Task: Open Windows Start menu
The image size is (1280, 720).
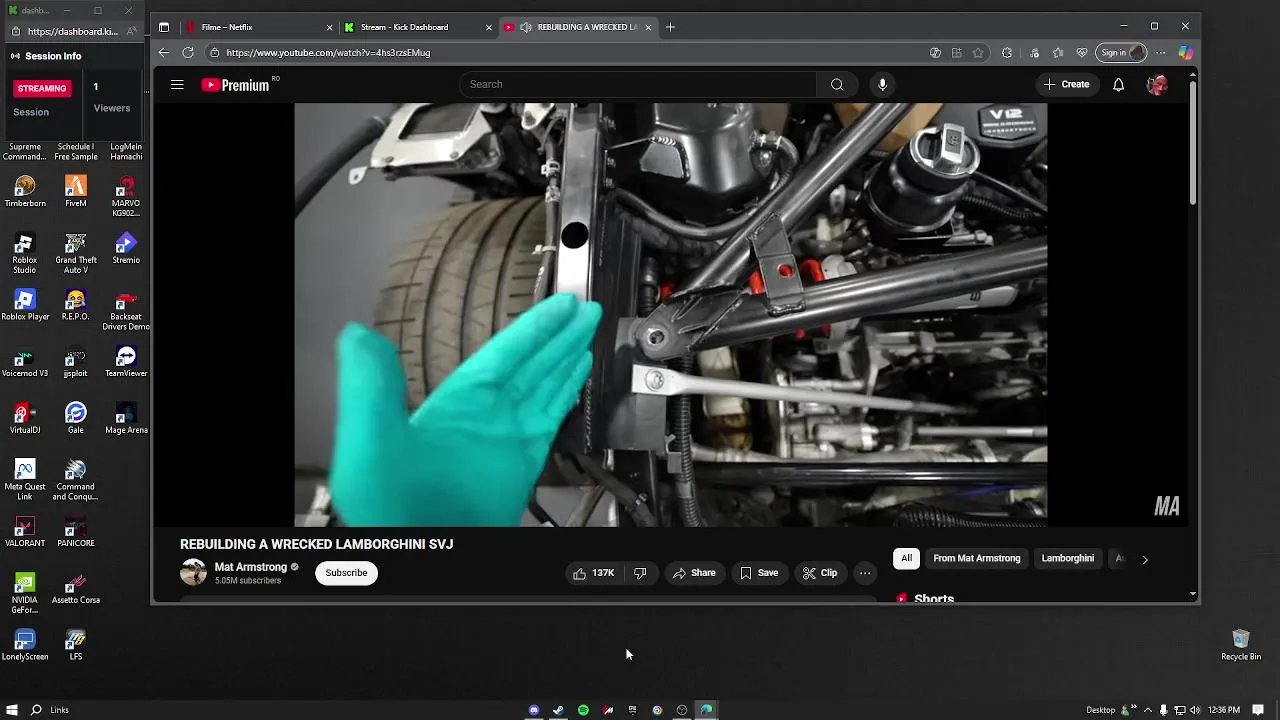Action: (x=12, y=710)
